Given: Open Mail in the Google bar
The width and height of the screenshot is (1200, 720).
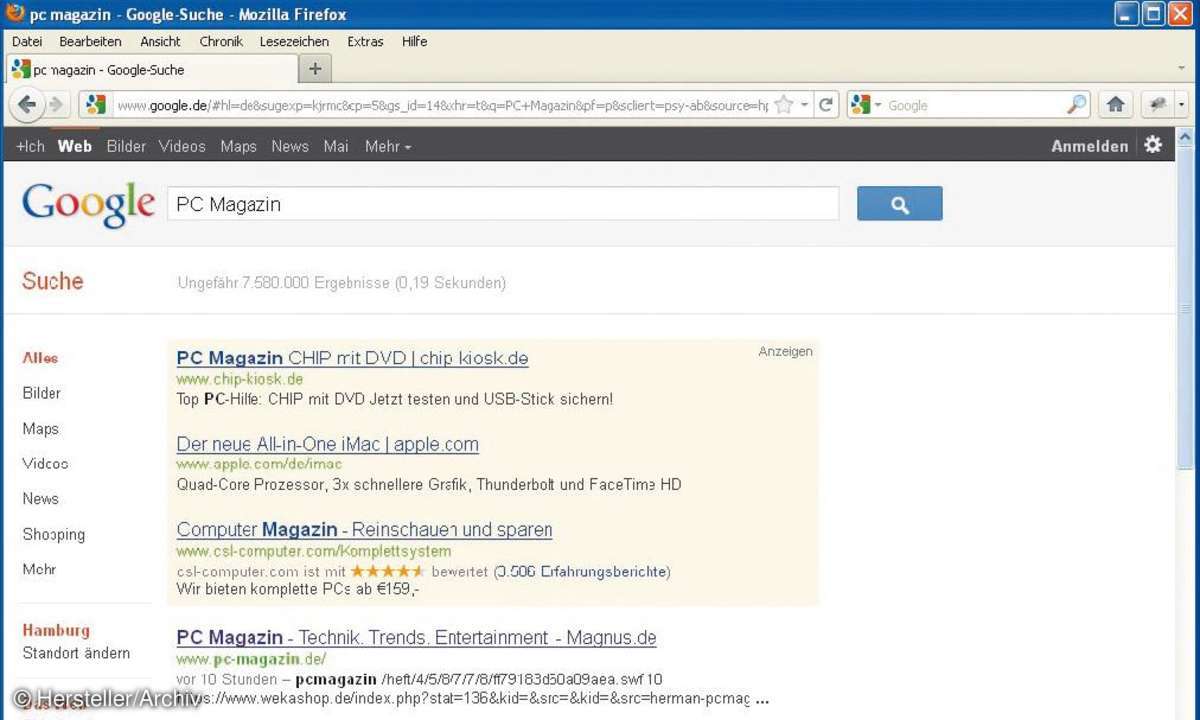Looking at the screenshot, I should click(x=336, y=146).
